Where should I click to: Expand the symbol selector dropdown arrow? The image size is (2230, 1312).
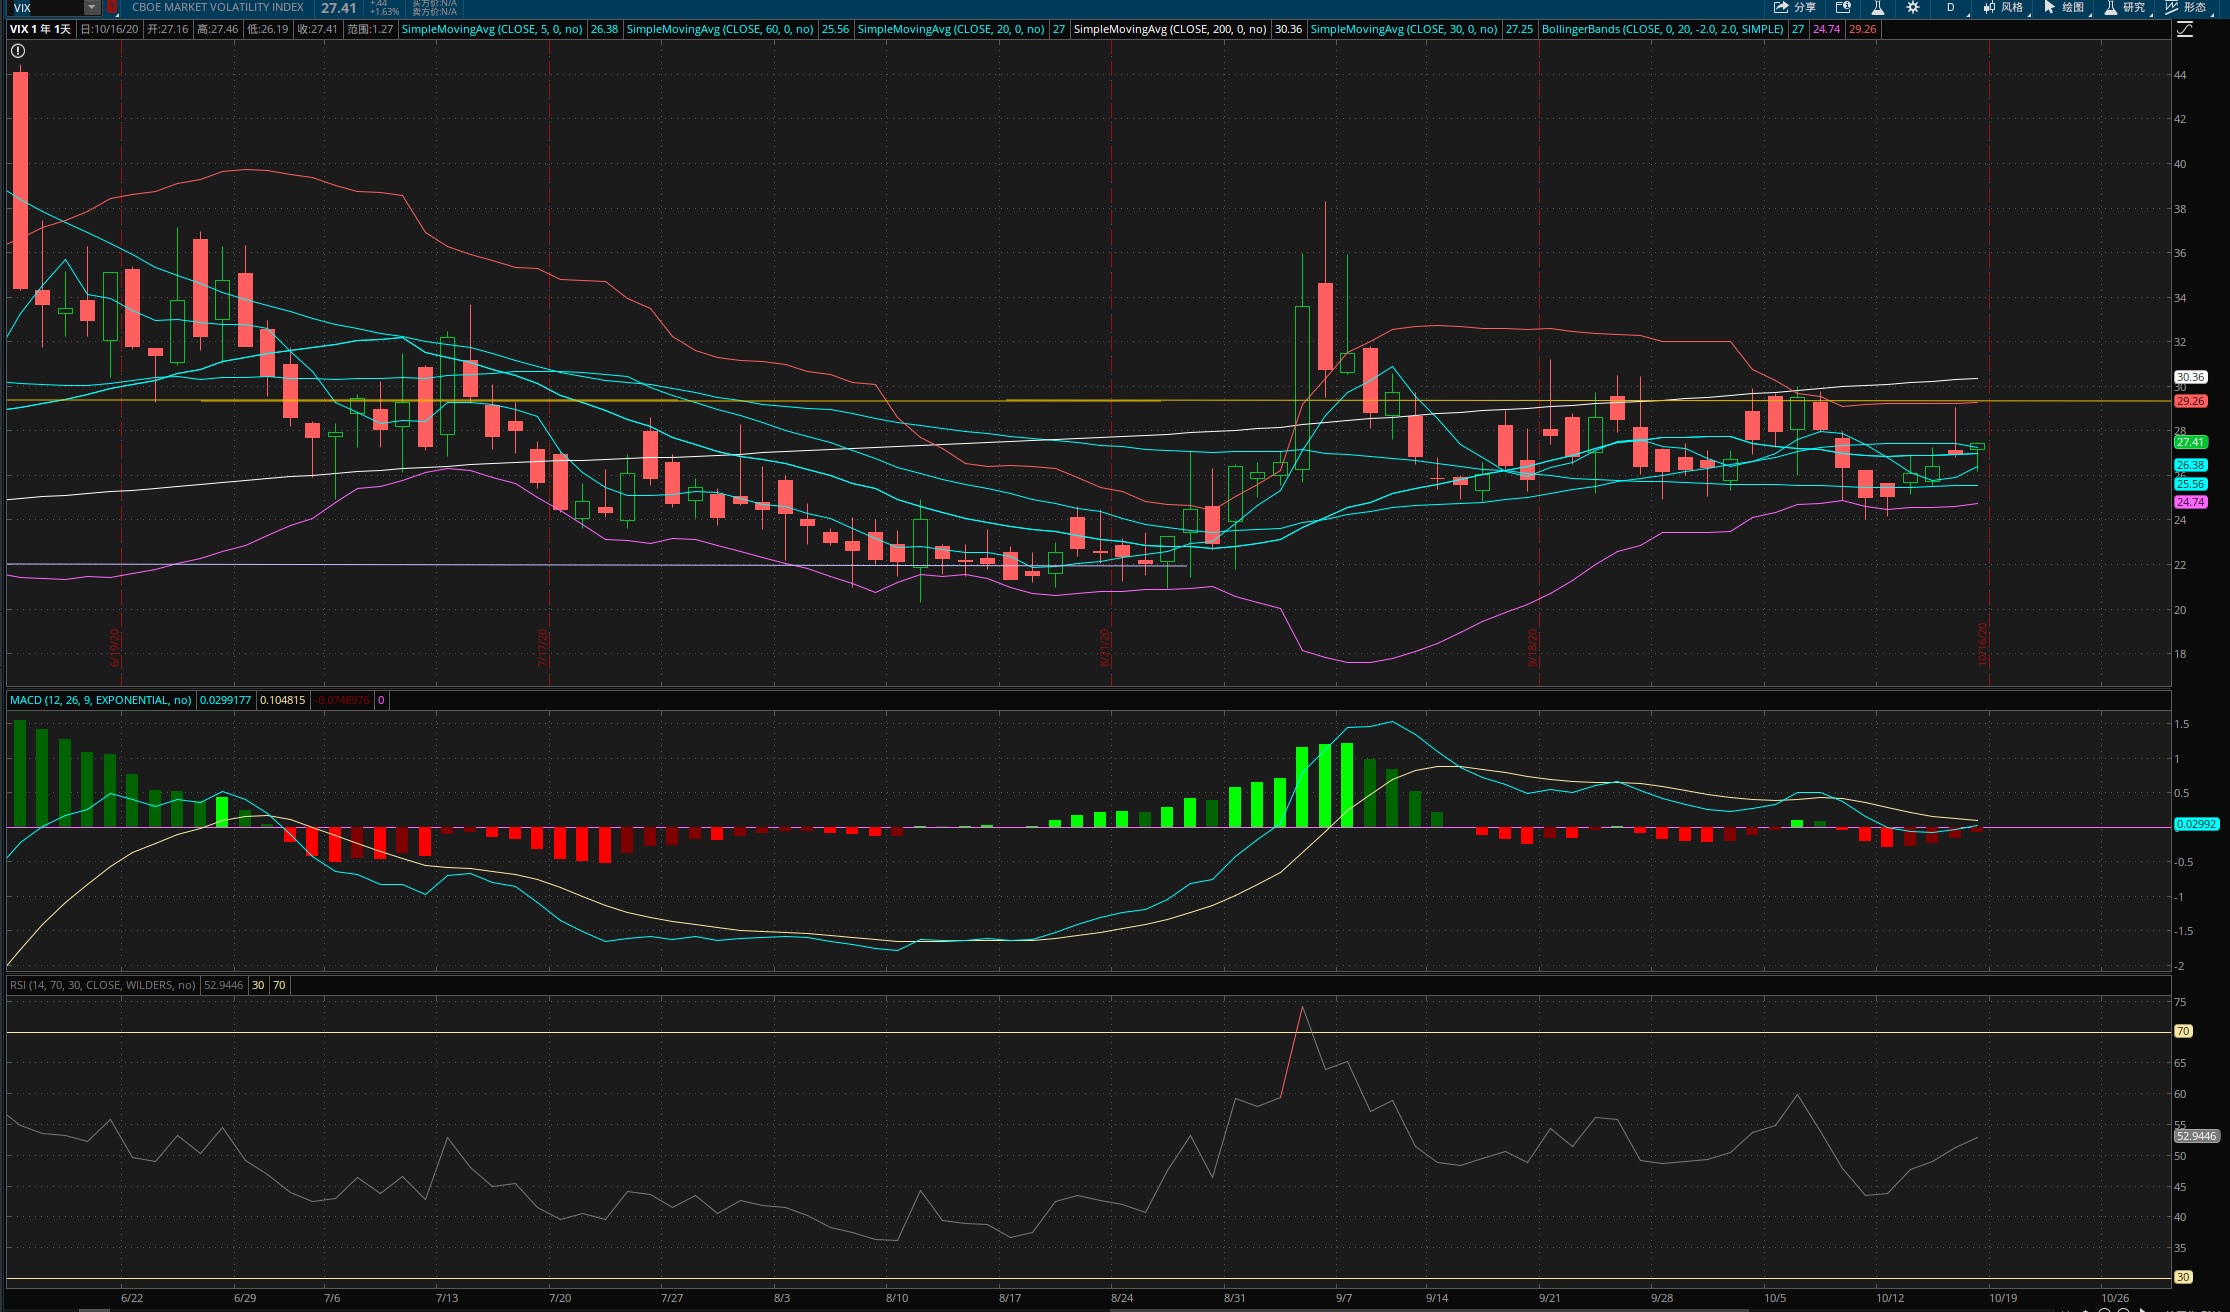pyautogui.click(x=92, y=7)
